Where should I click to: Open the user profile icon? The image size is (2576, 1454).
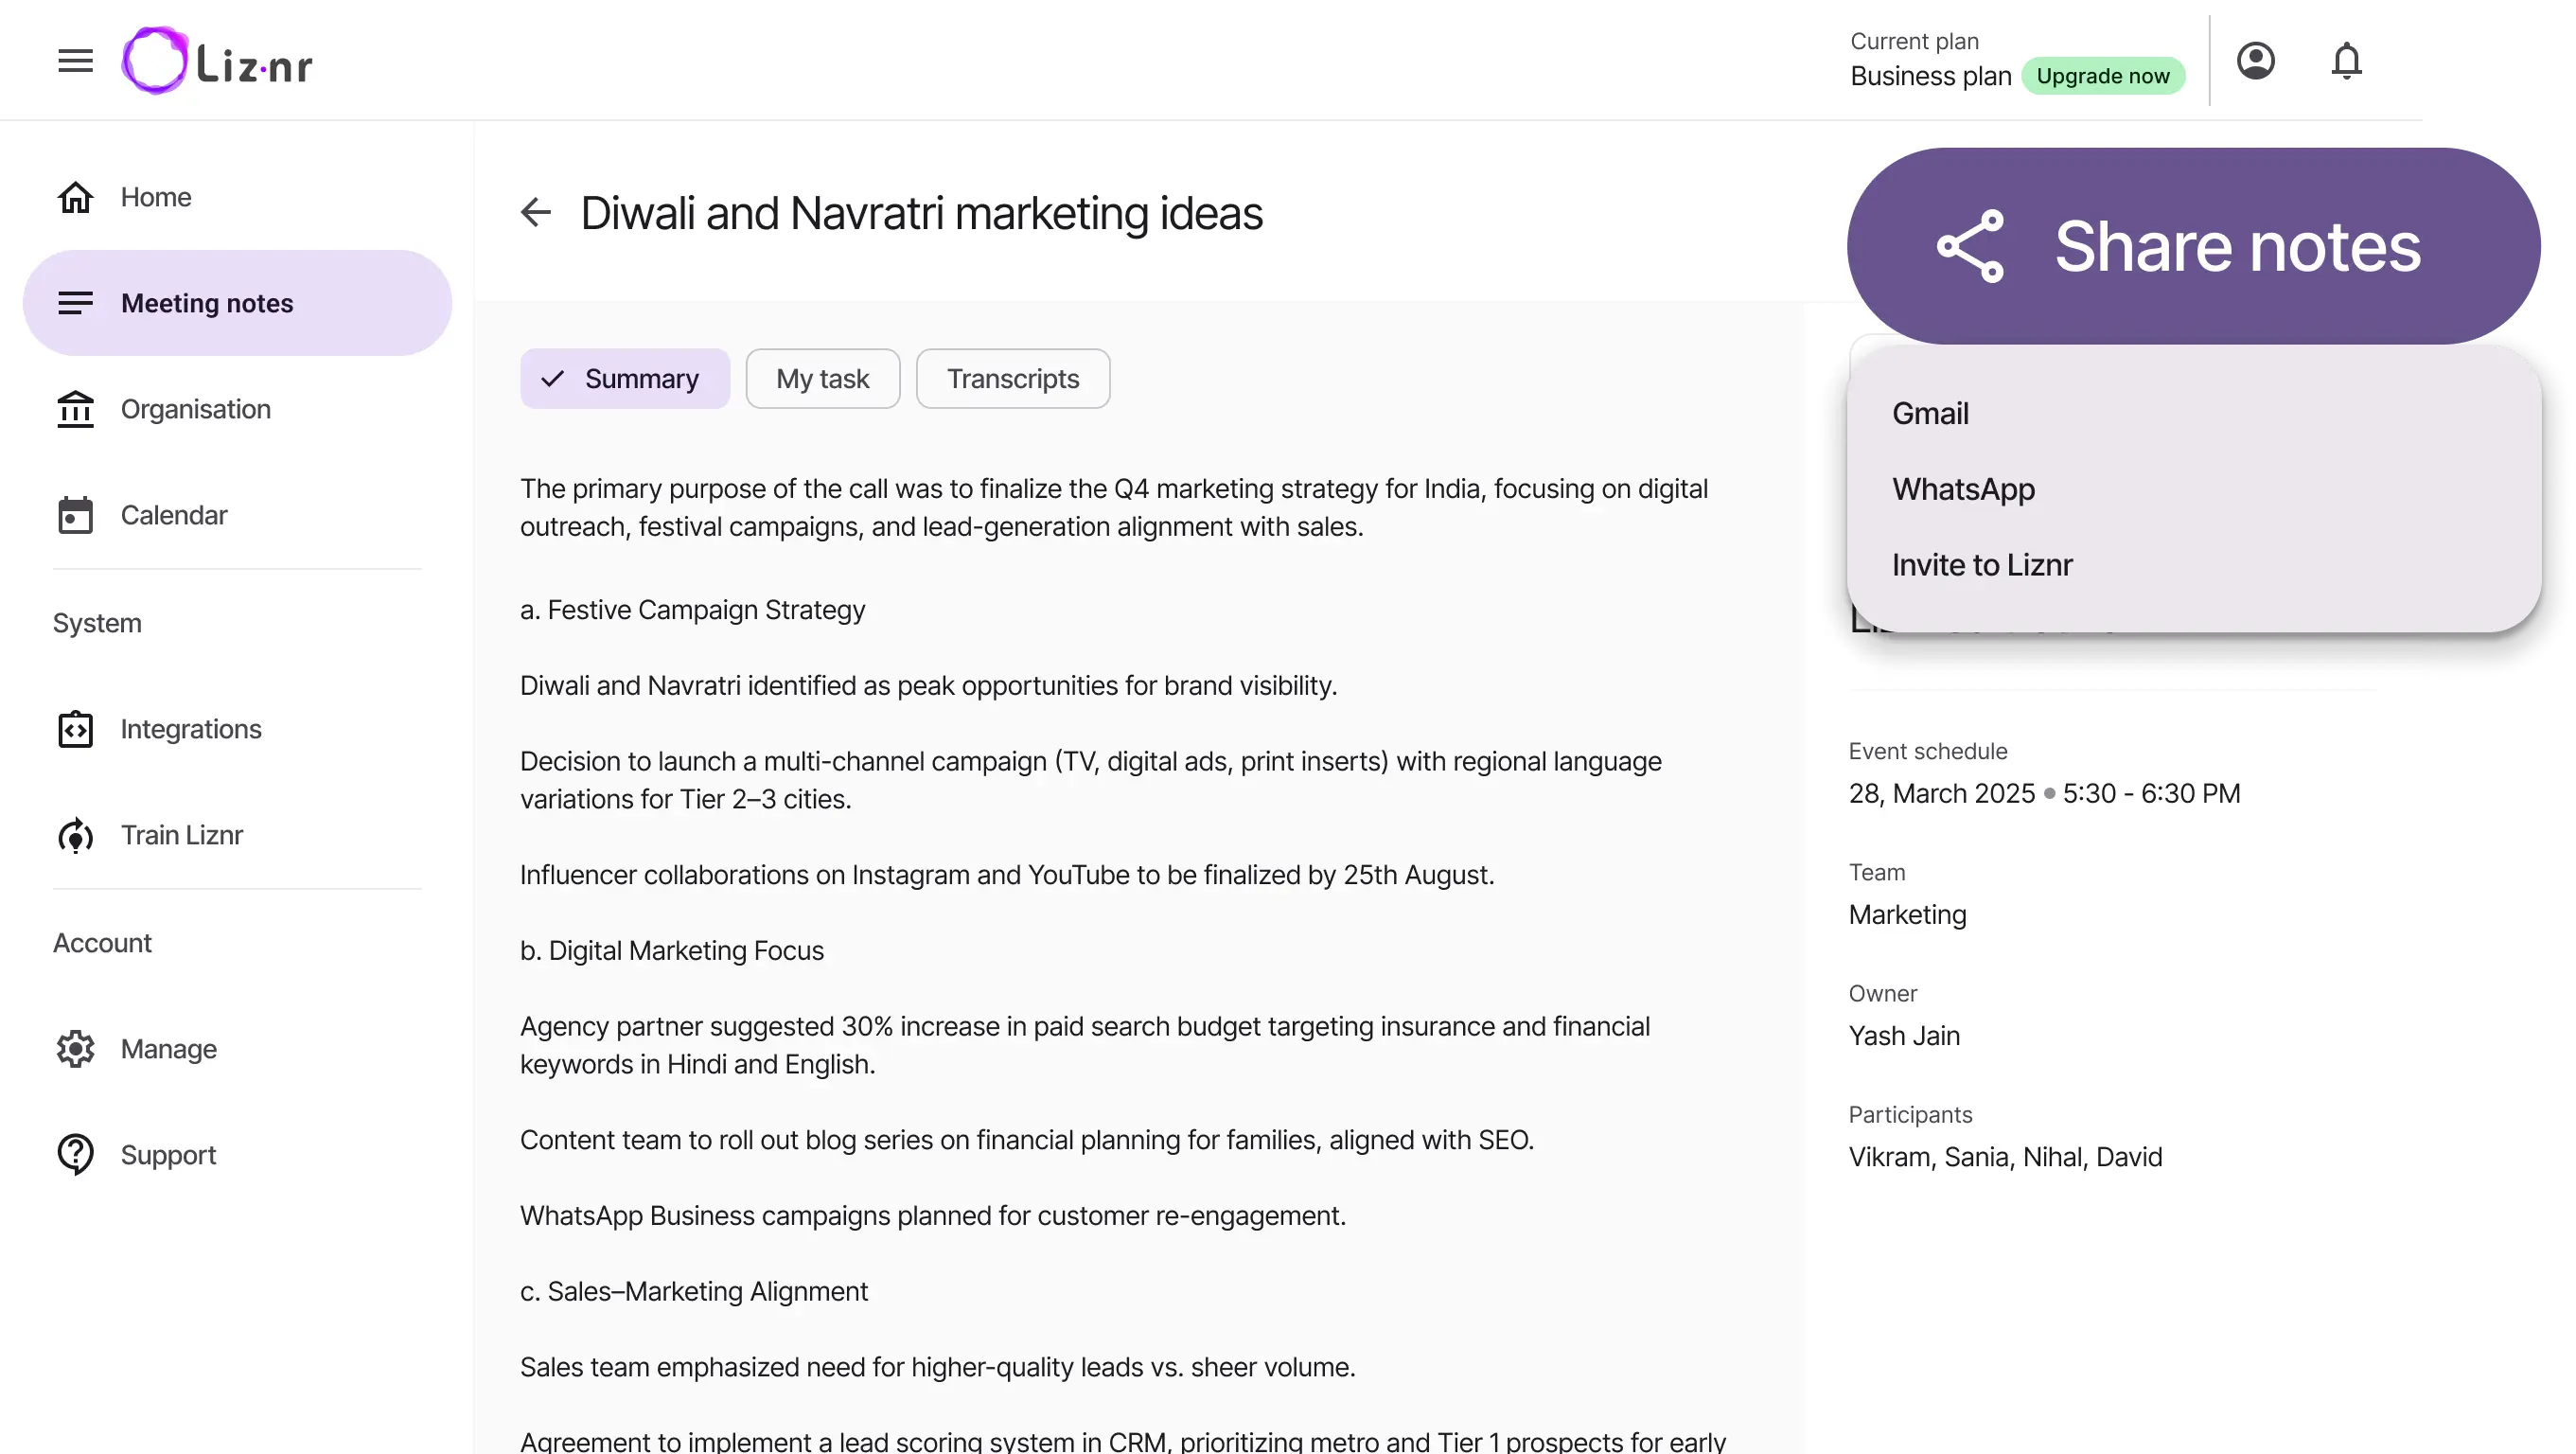click(2255, 61)
